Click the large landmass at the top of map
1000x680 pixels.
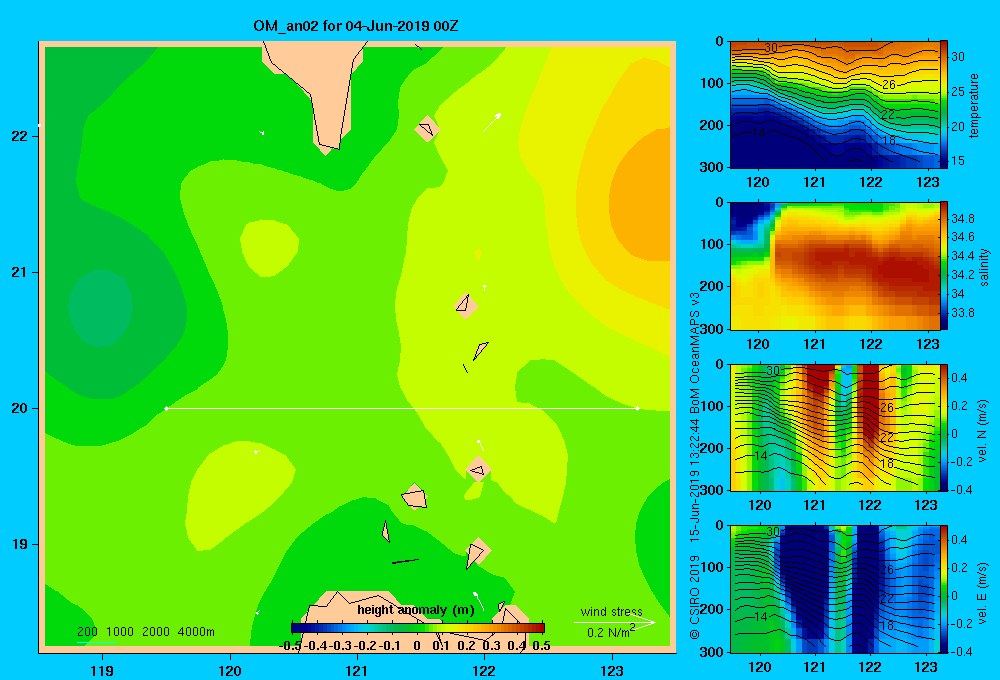point(321,89)
